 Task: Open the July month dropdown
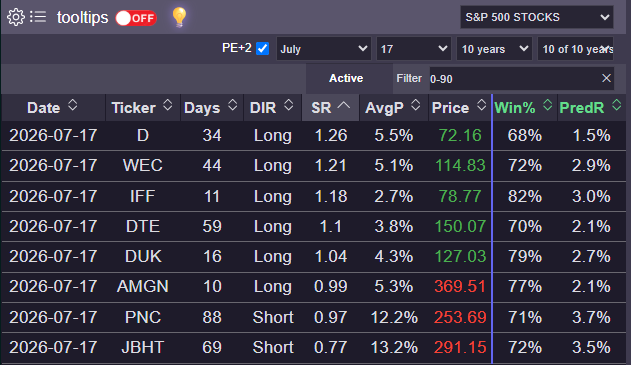(x=324, y=49)
